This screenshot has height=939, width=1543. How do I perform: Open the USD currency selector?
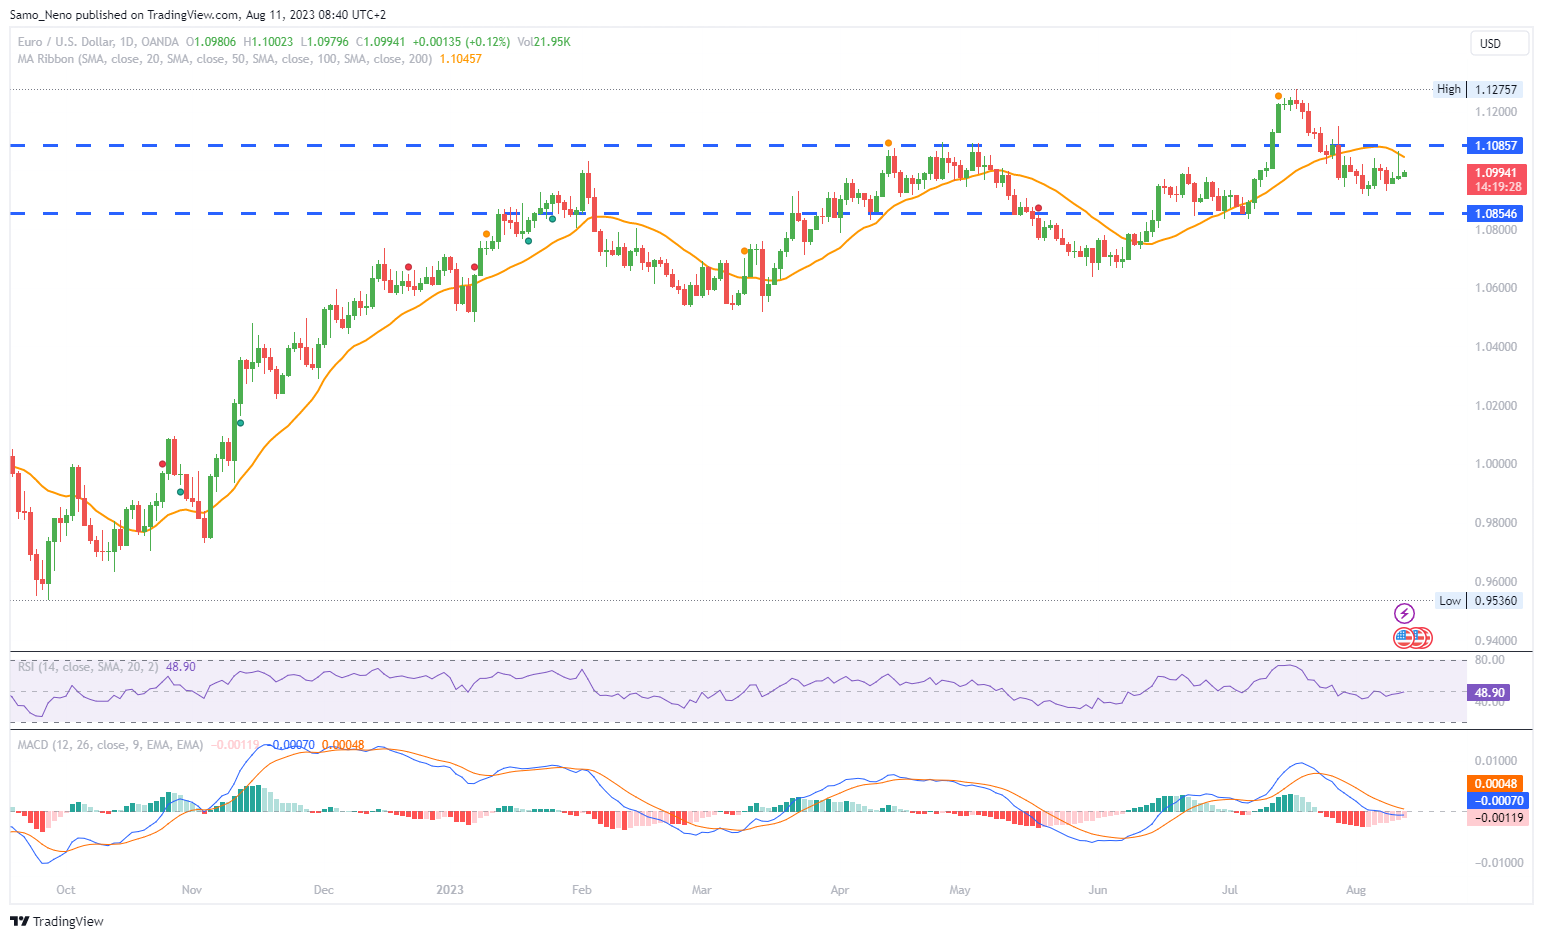tap(1497, 43)
